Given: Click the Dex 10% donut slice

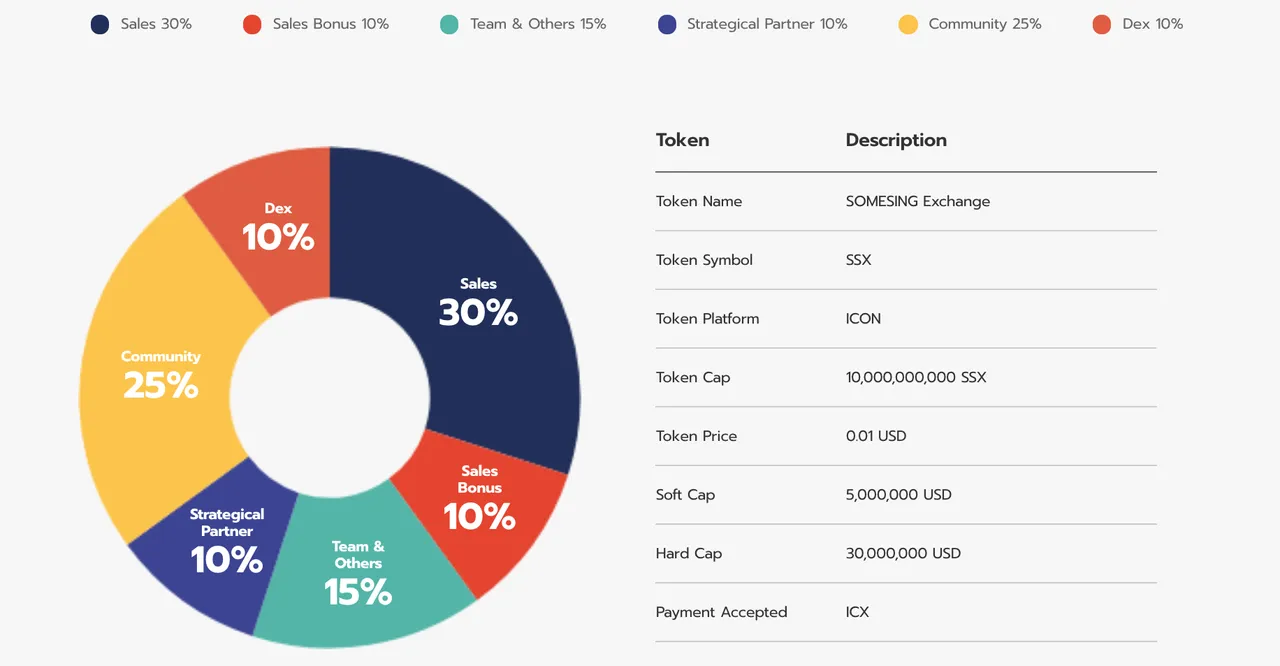Looking at the screenshot, I should (x=277, y=228).
